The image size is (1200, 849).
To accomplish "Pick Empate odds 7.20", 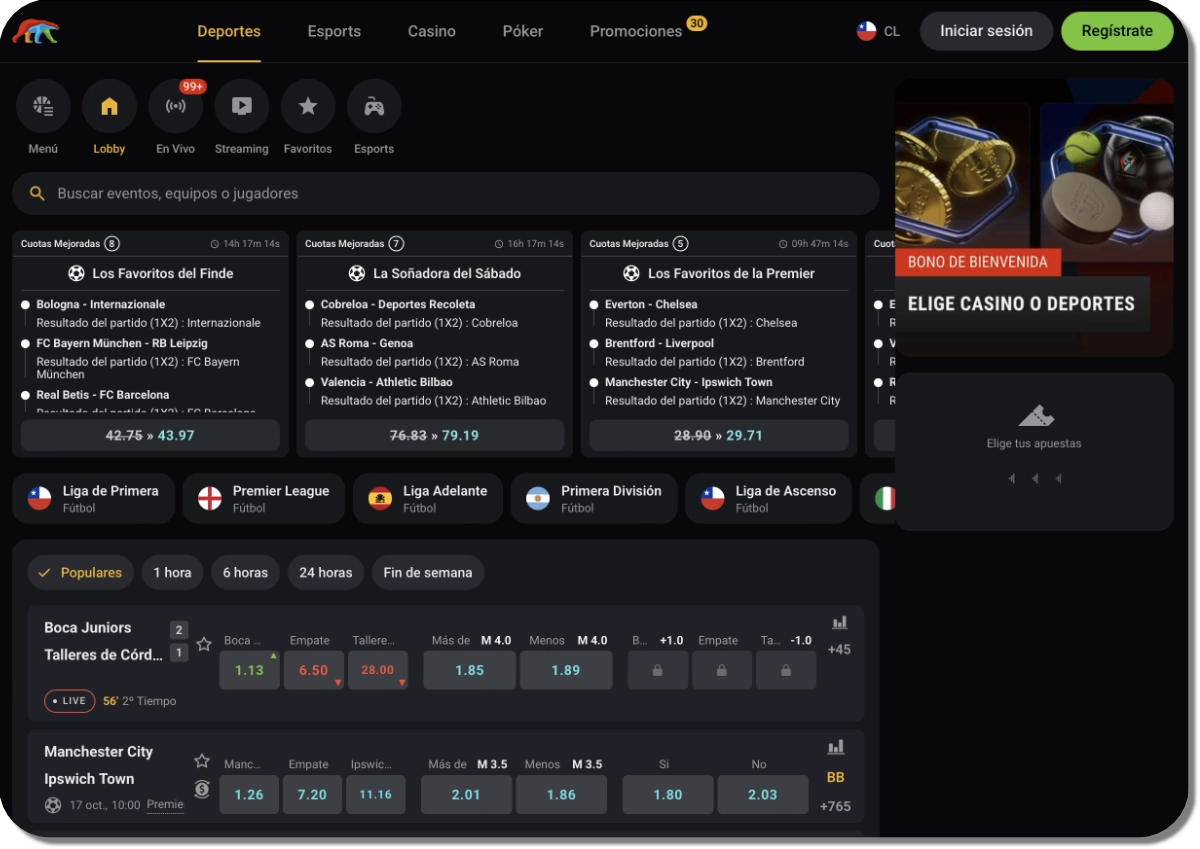I will (312, 795).
